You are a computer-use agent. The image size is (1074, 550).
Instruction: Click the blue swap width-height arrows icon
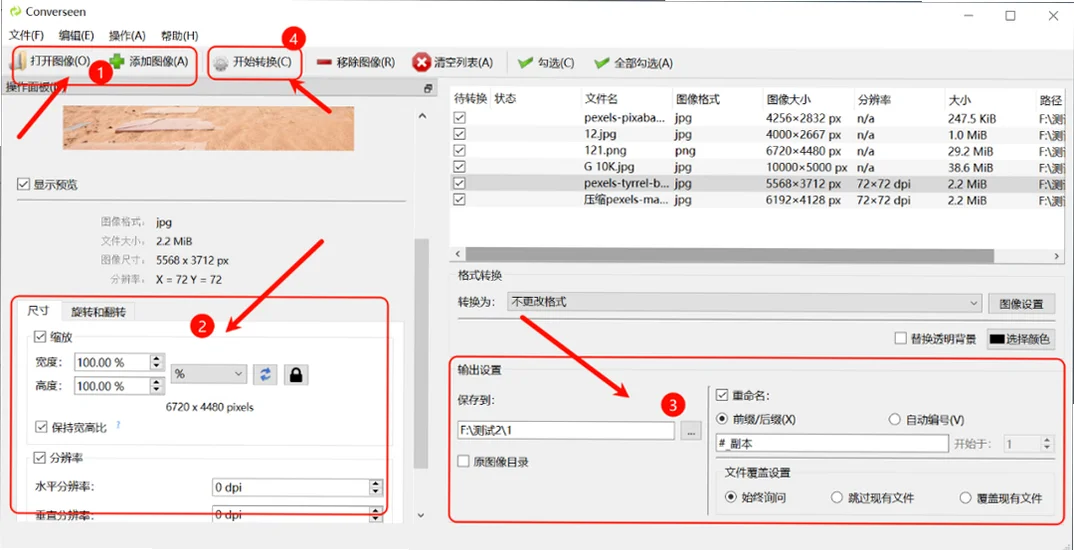click(x=264, y=375)
